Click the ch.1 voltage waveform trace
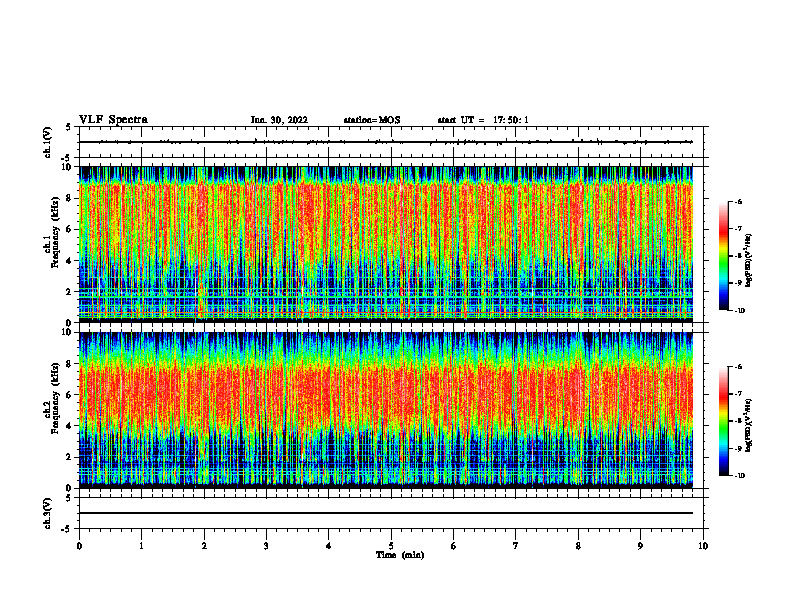Image resolution: width=792 pixels, height=612 pixels. [x=386, y=142]
